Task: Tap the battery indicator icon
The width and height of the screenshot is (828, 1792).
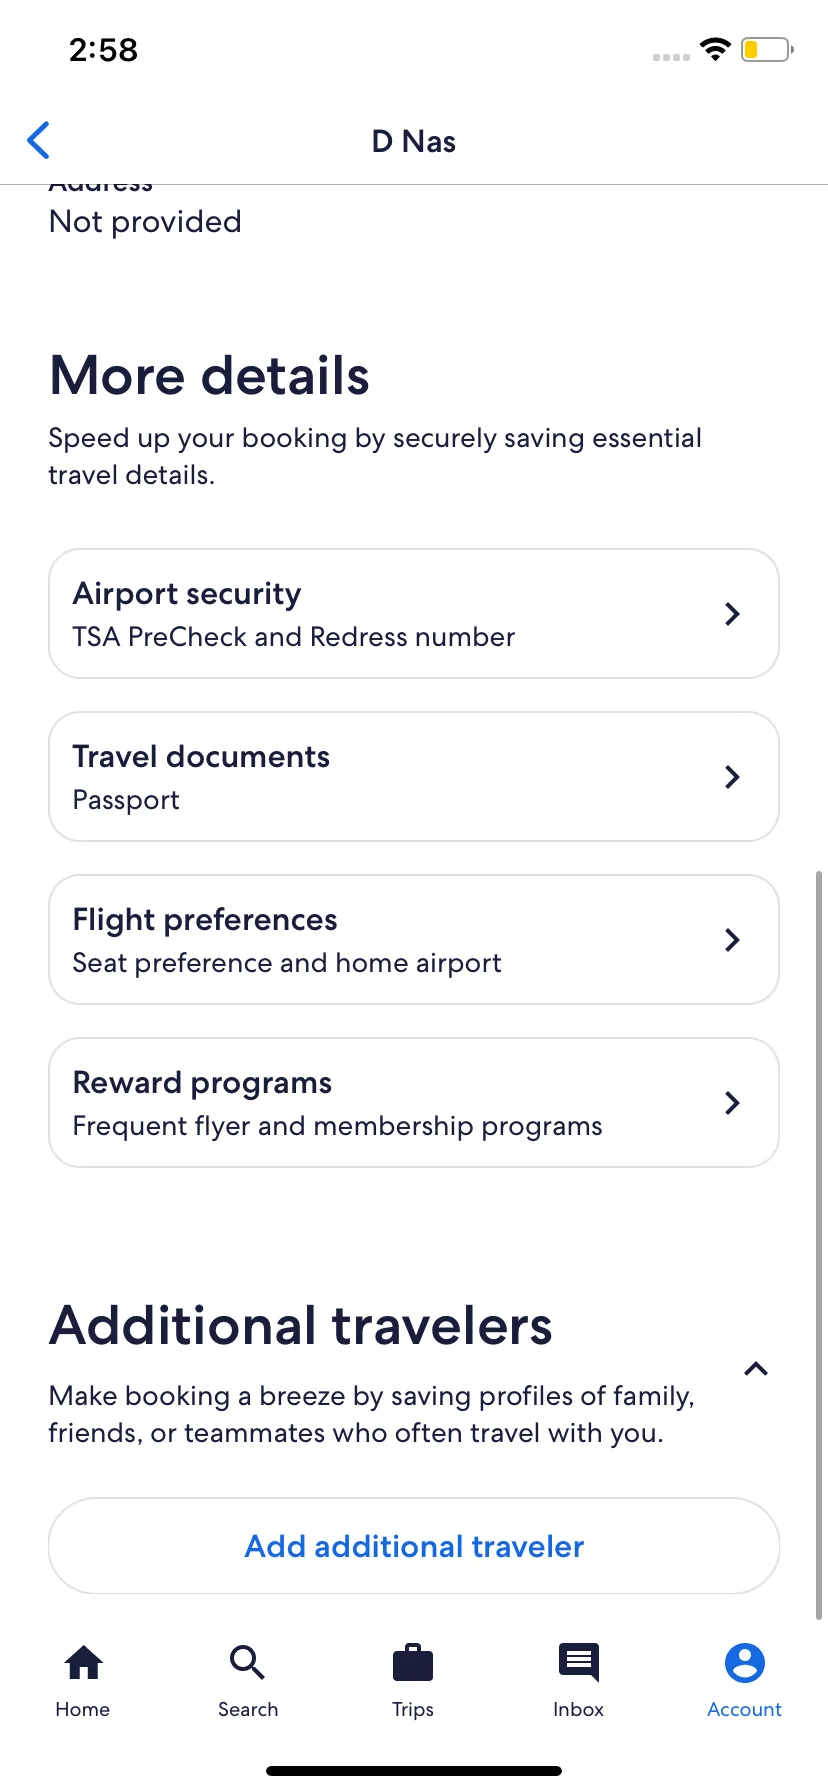Action: [767, 49]
